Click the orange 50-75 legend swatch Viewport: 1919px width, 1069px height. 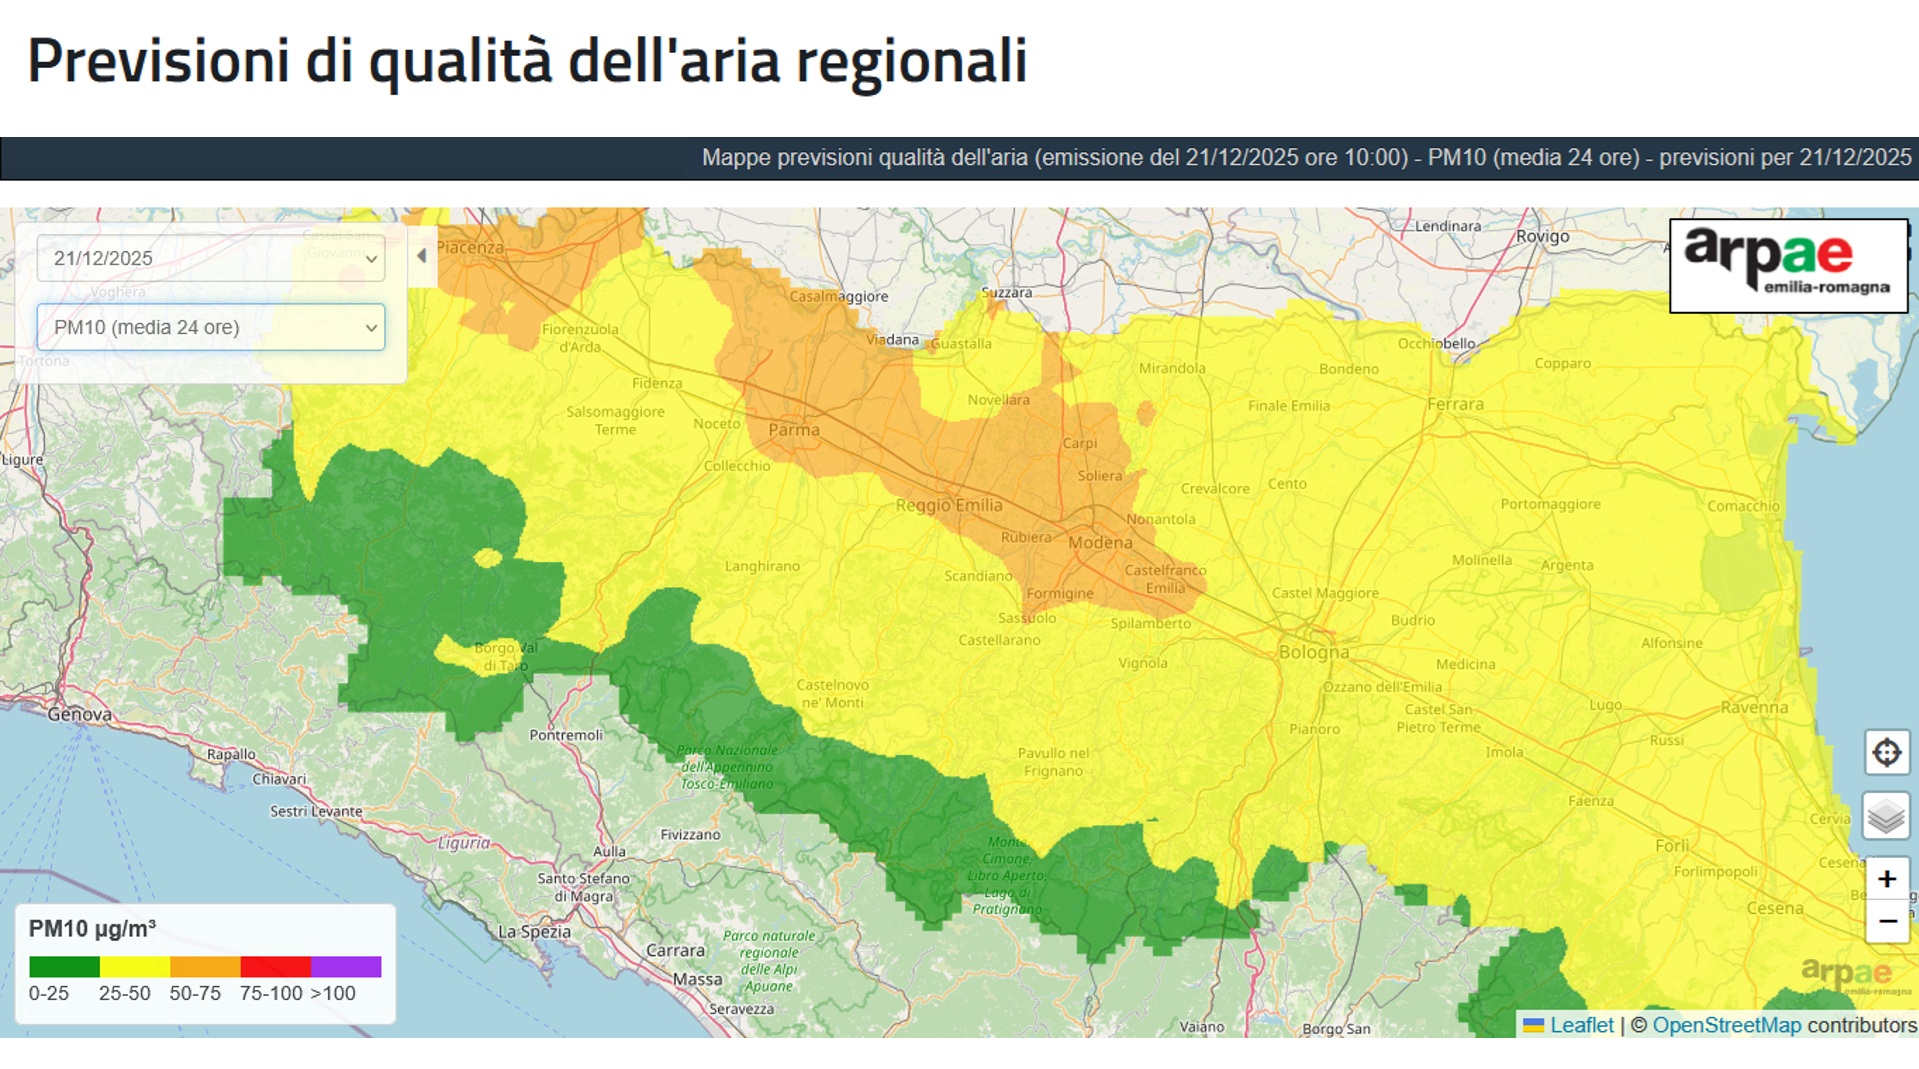pyautogui.click(x=205, y=966)
